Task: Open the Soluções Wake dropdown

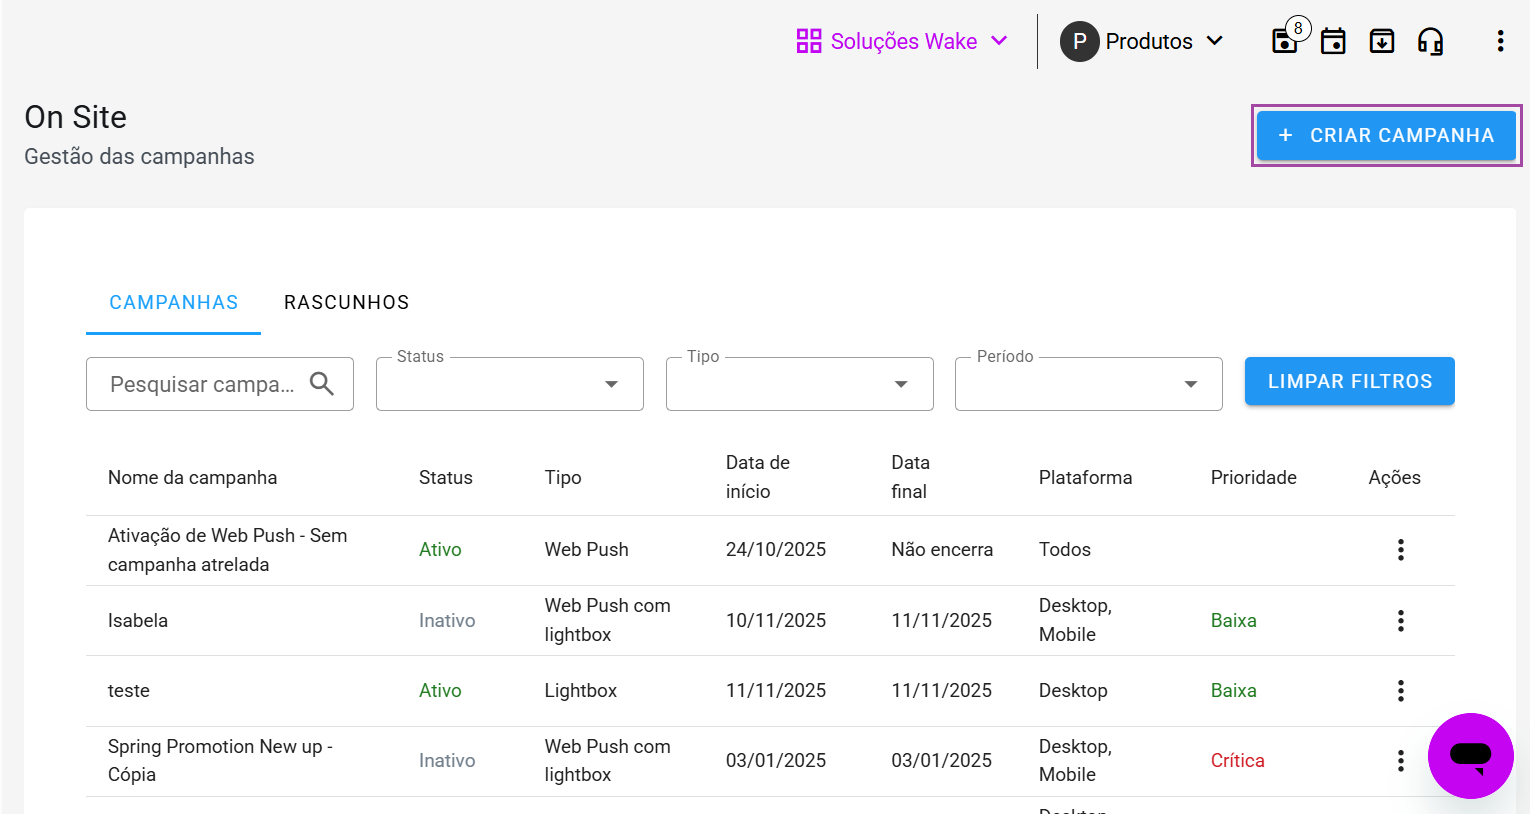Action: 902,41
